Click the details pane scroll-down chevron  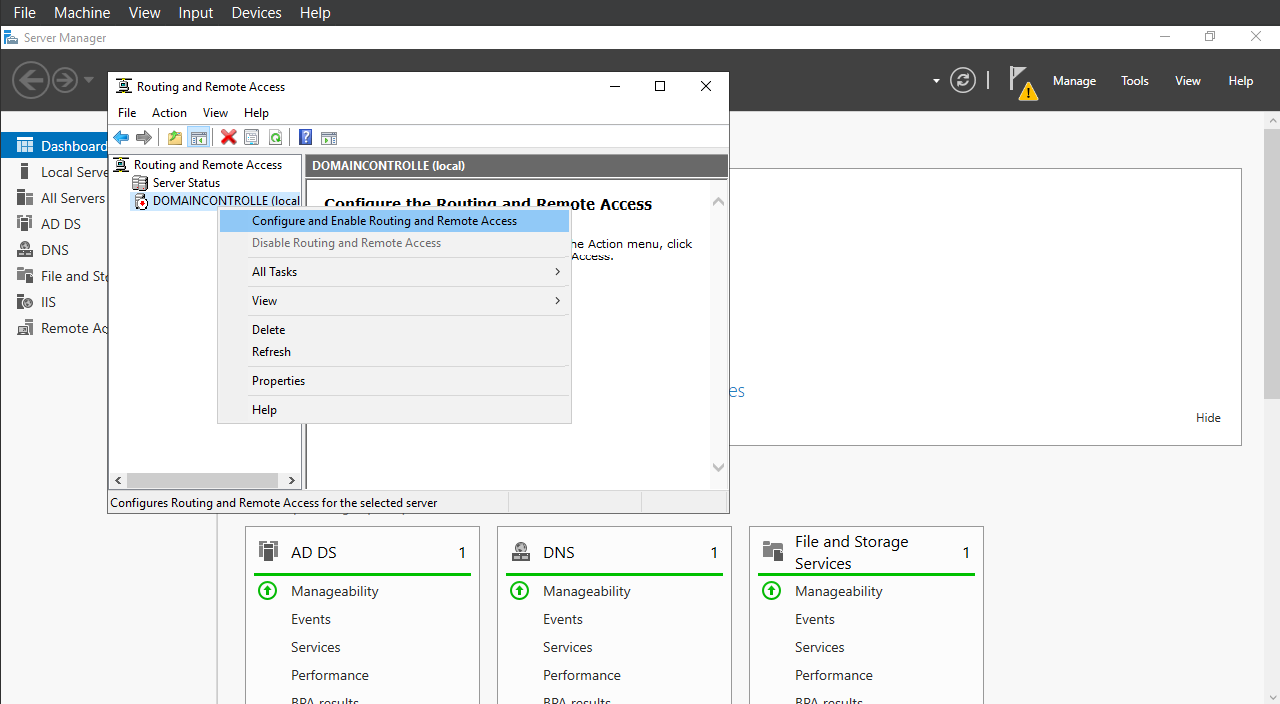tap(718, 467)
